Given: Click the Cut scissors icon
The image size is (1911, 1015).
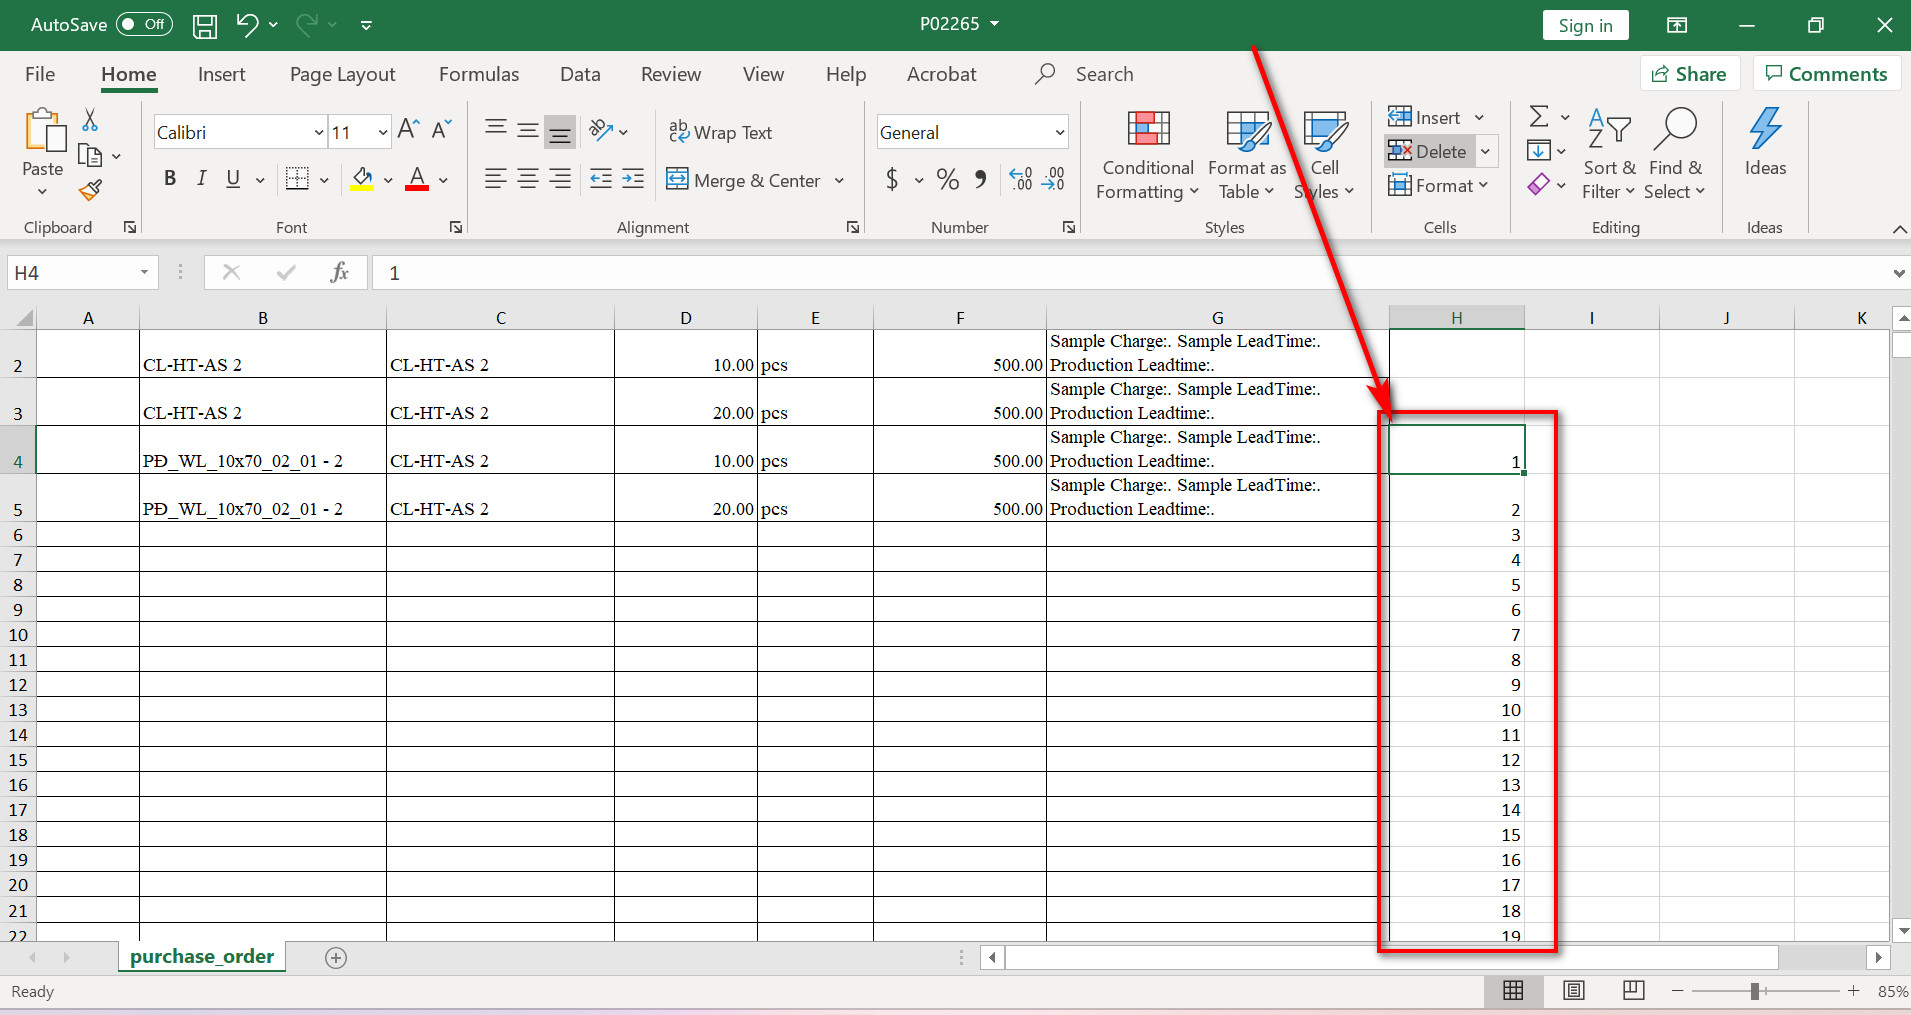Looking at the screenshot, I should point(90,120).
